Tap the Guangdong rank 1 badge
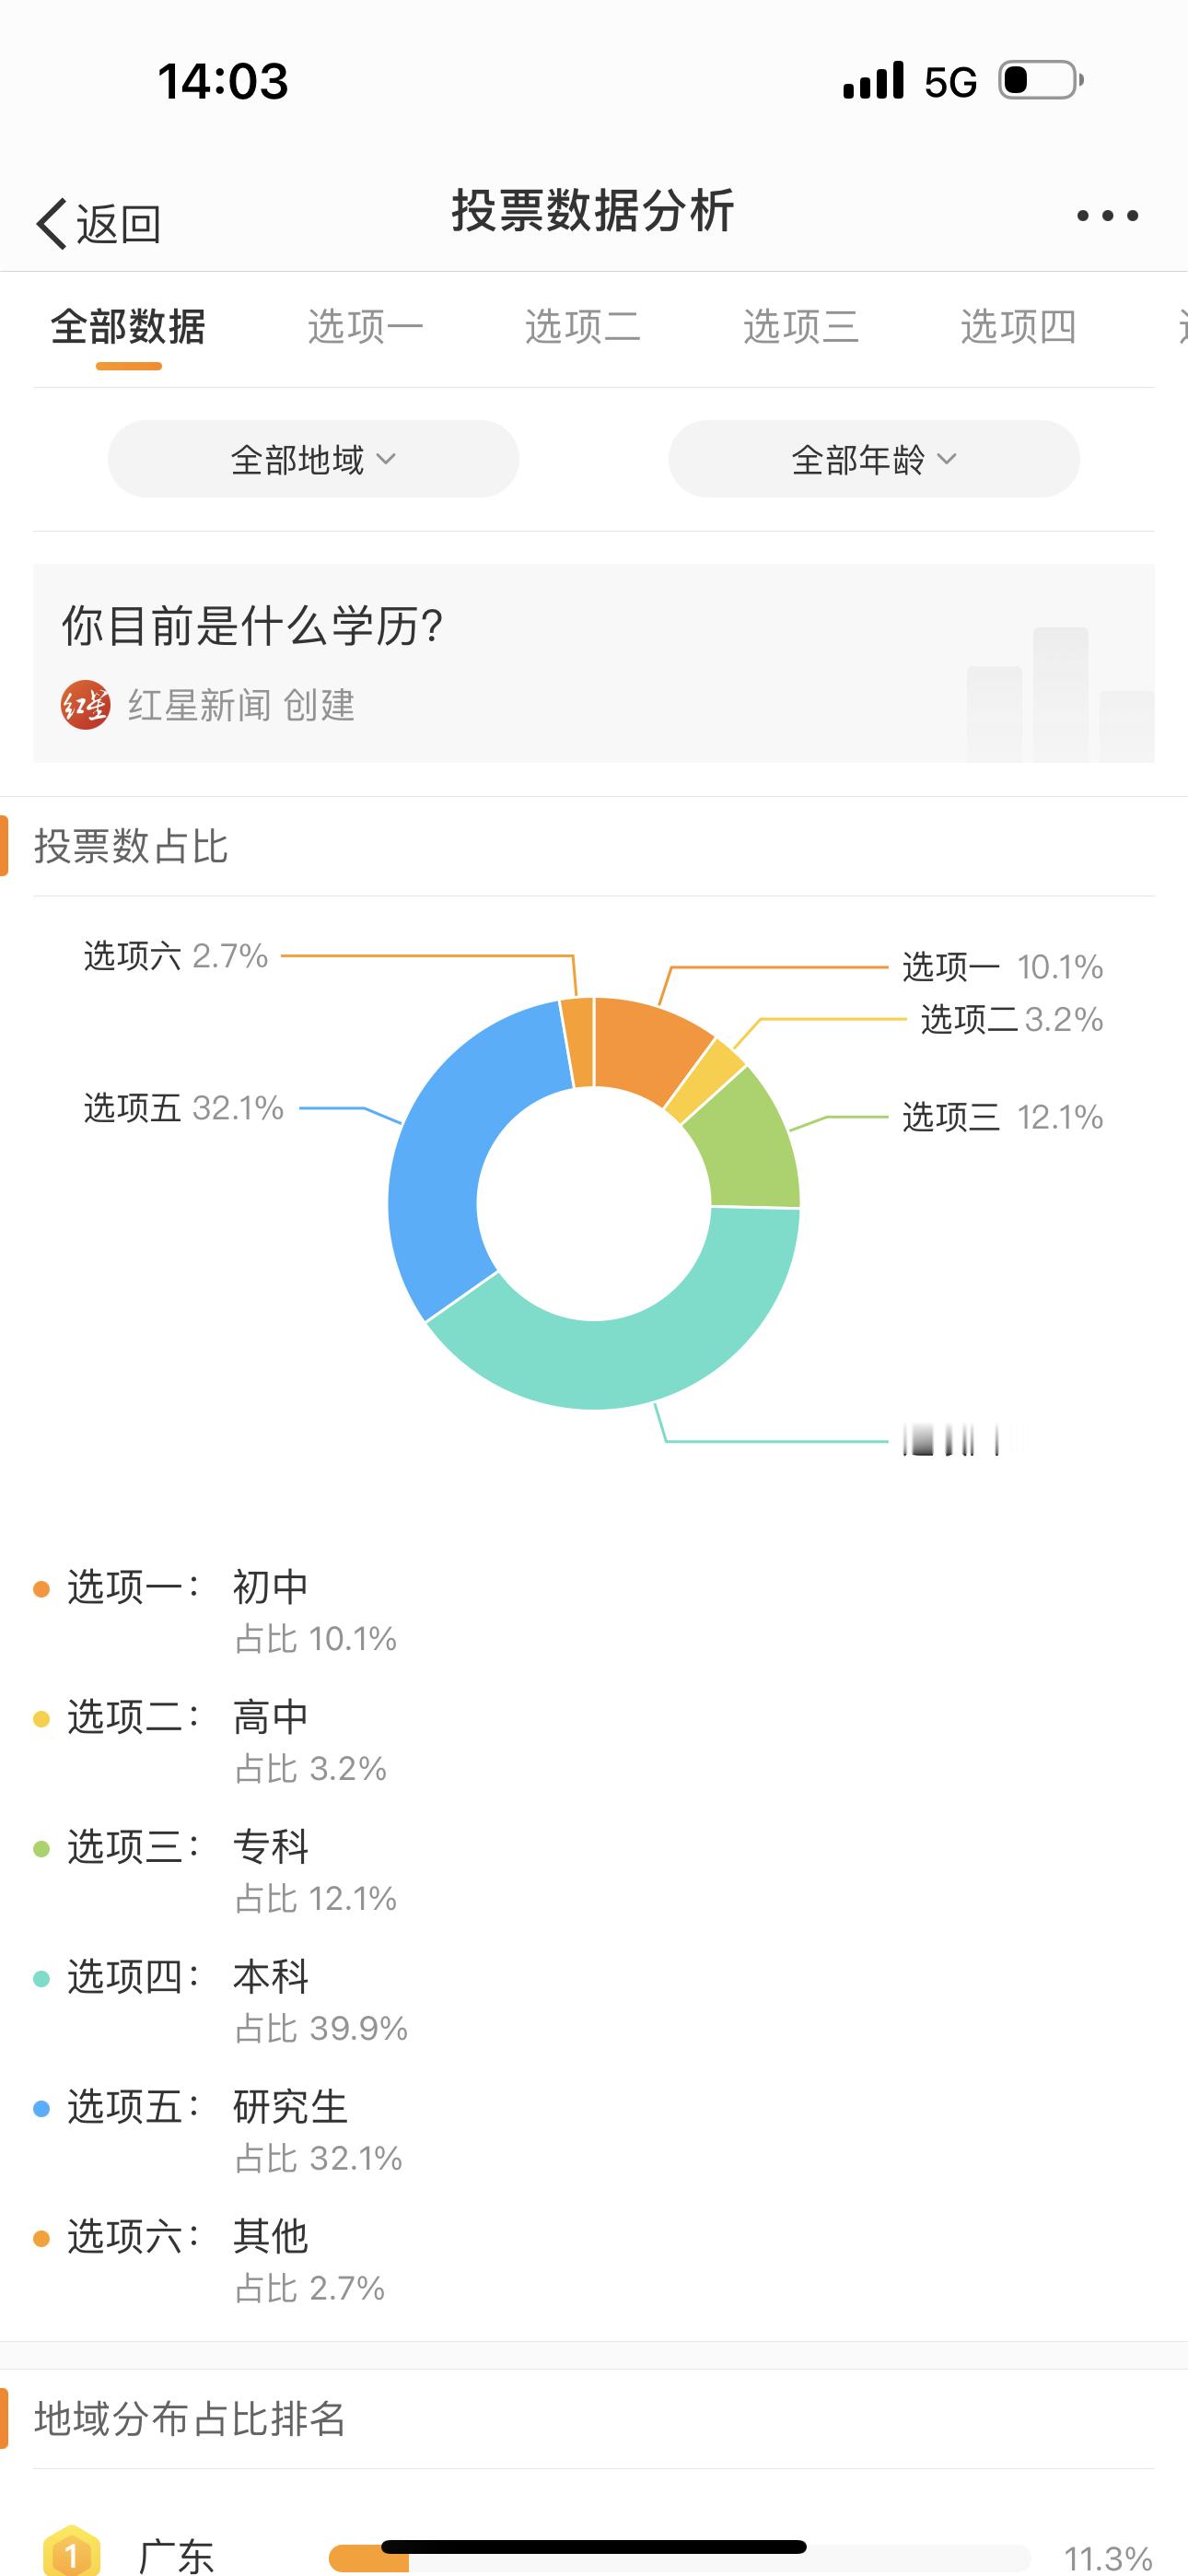Image resolution: width=1188 pixels, height=2576 pixels. 71,2553
